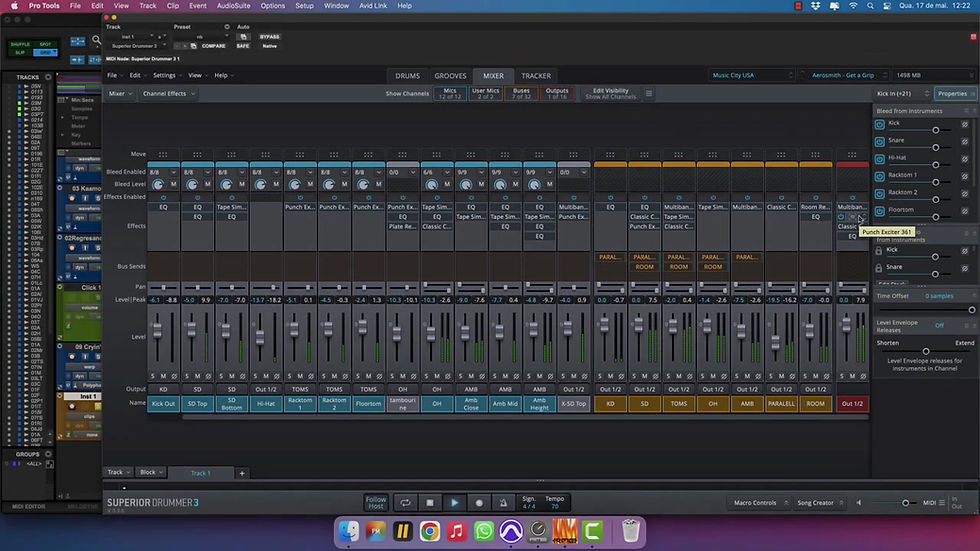
Task: Toggle Racktom 1 bleed power icon
Action: pyautogui.click(x=879, y=177)
